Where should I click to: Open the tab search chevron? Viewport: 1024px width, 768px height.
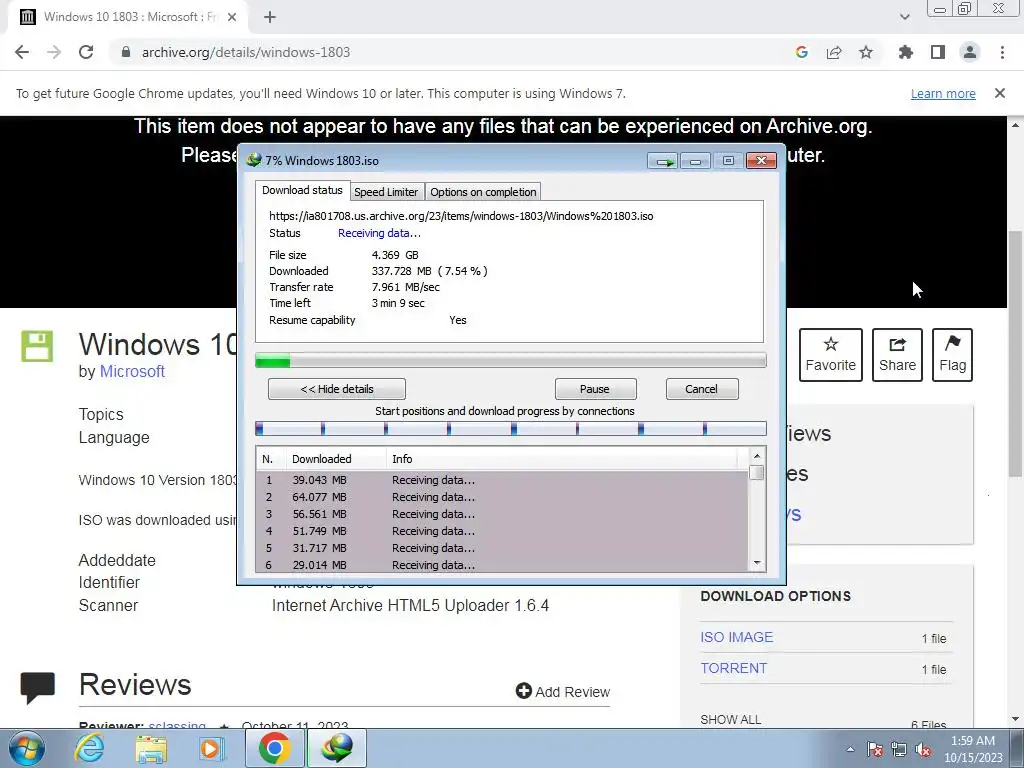click(x=904, y=18)
